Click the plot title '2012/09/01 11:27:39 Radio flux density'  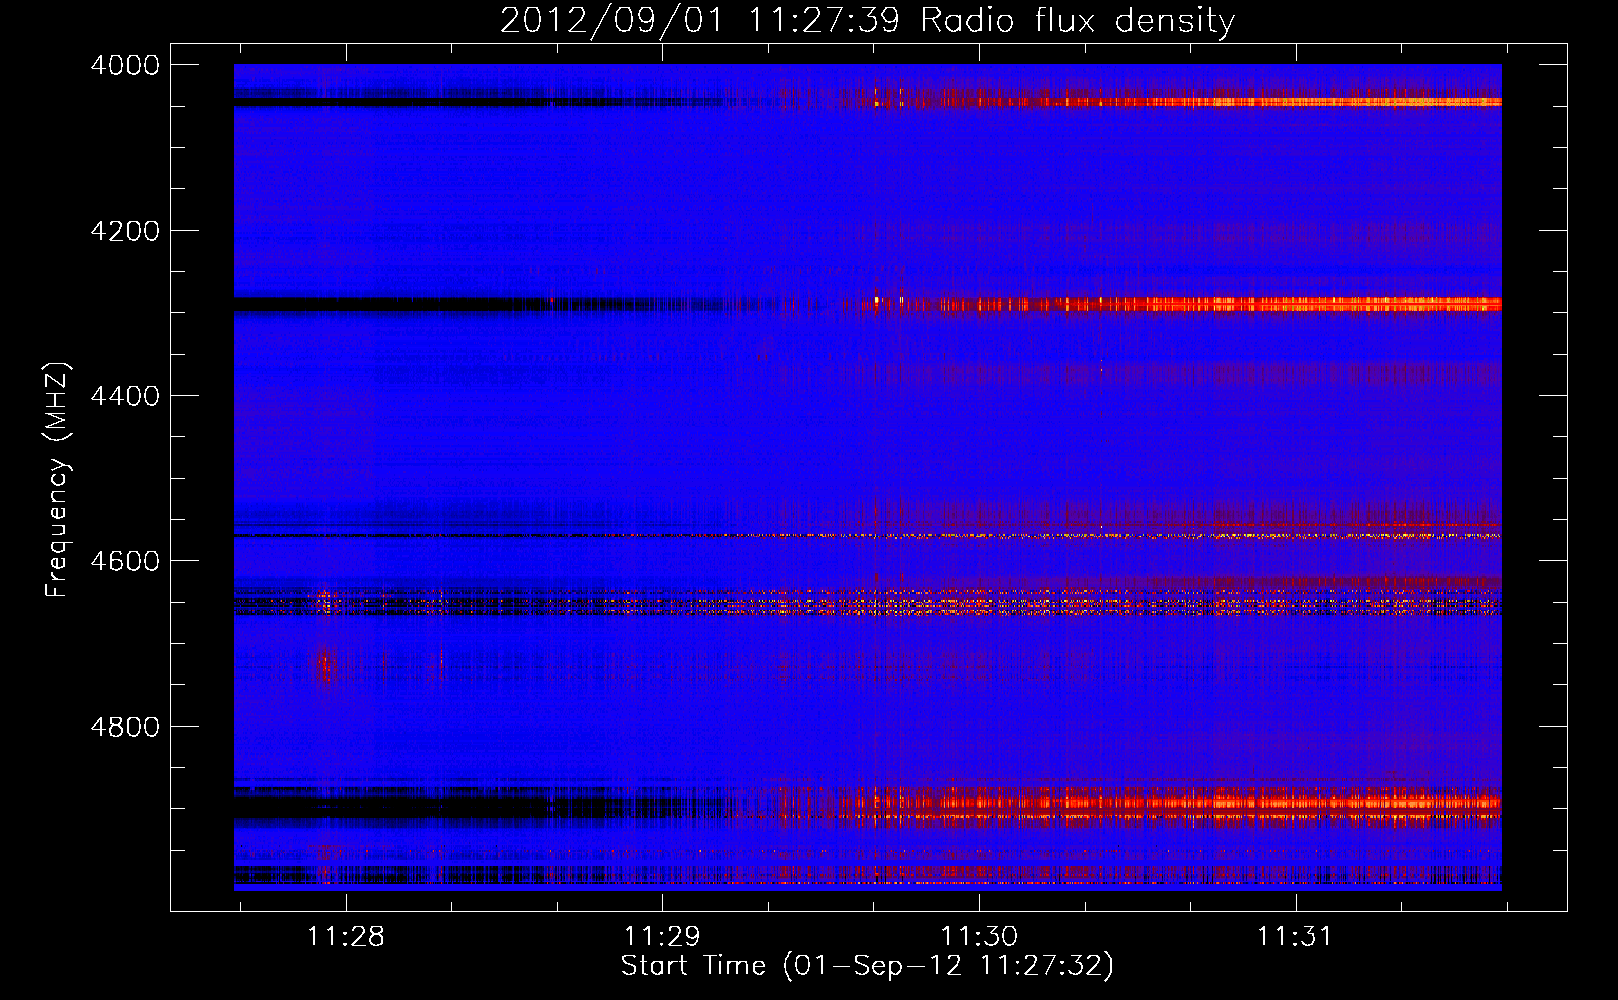tap(867, 20)
